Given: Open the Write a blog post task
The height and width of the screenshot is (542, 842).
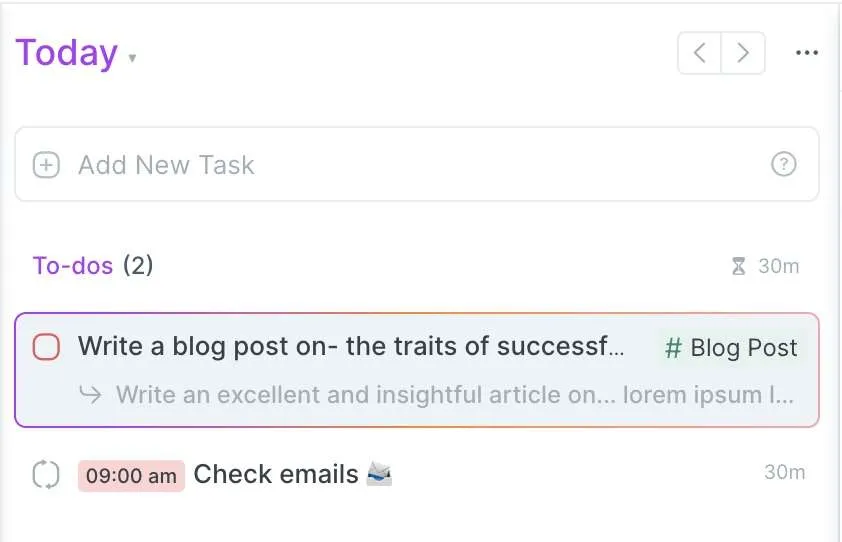Looking at the screenshot, I should point(351,346).
